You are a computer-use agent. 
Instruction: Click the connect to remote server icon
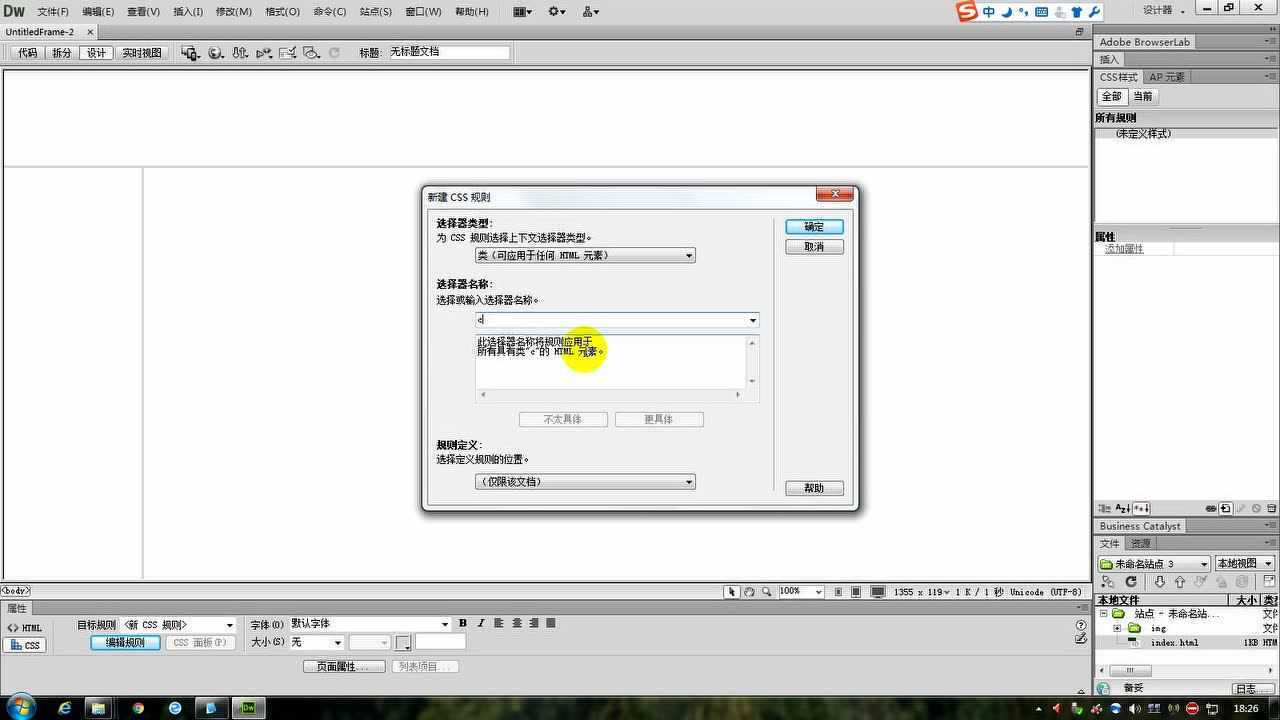tap(1107, 582)
